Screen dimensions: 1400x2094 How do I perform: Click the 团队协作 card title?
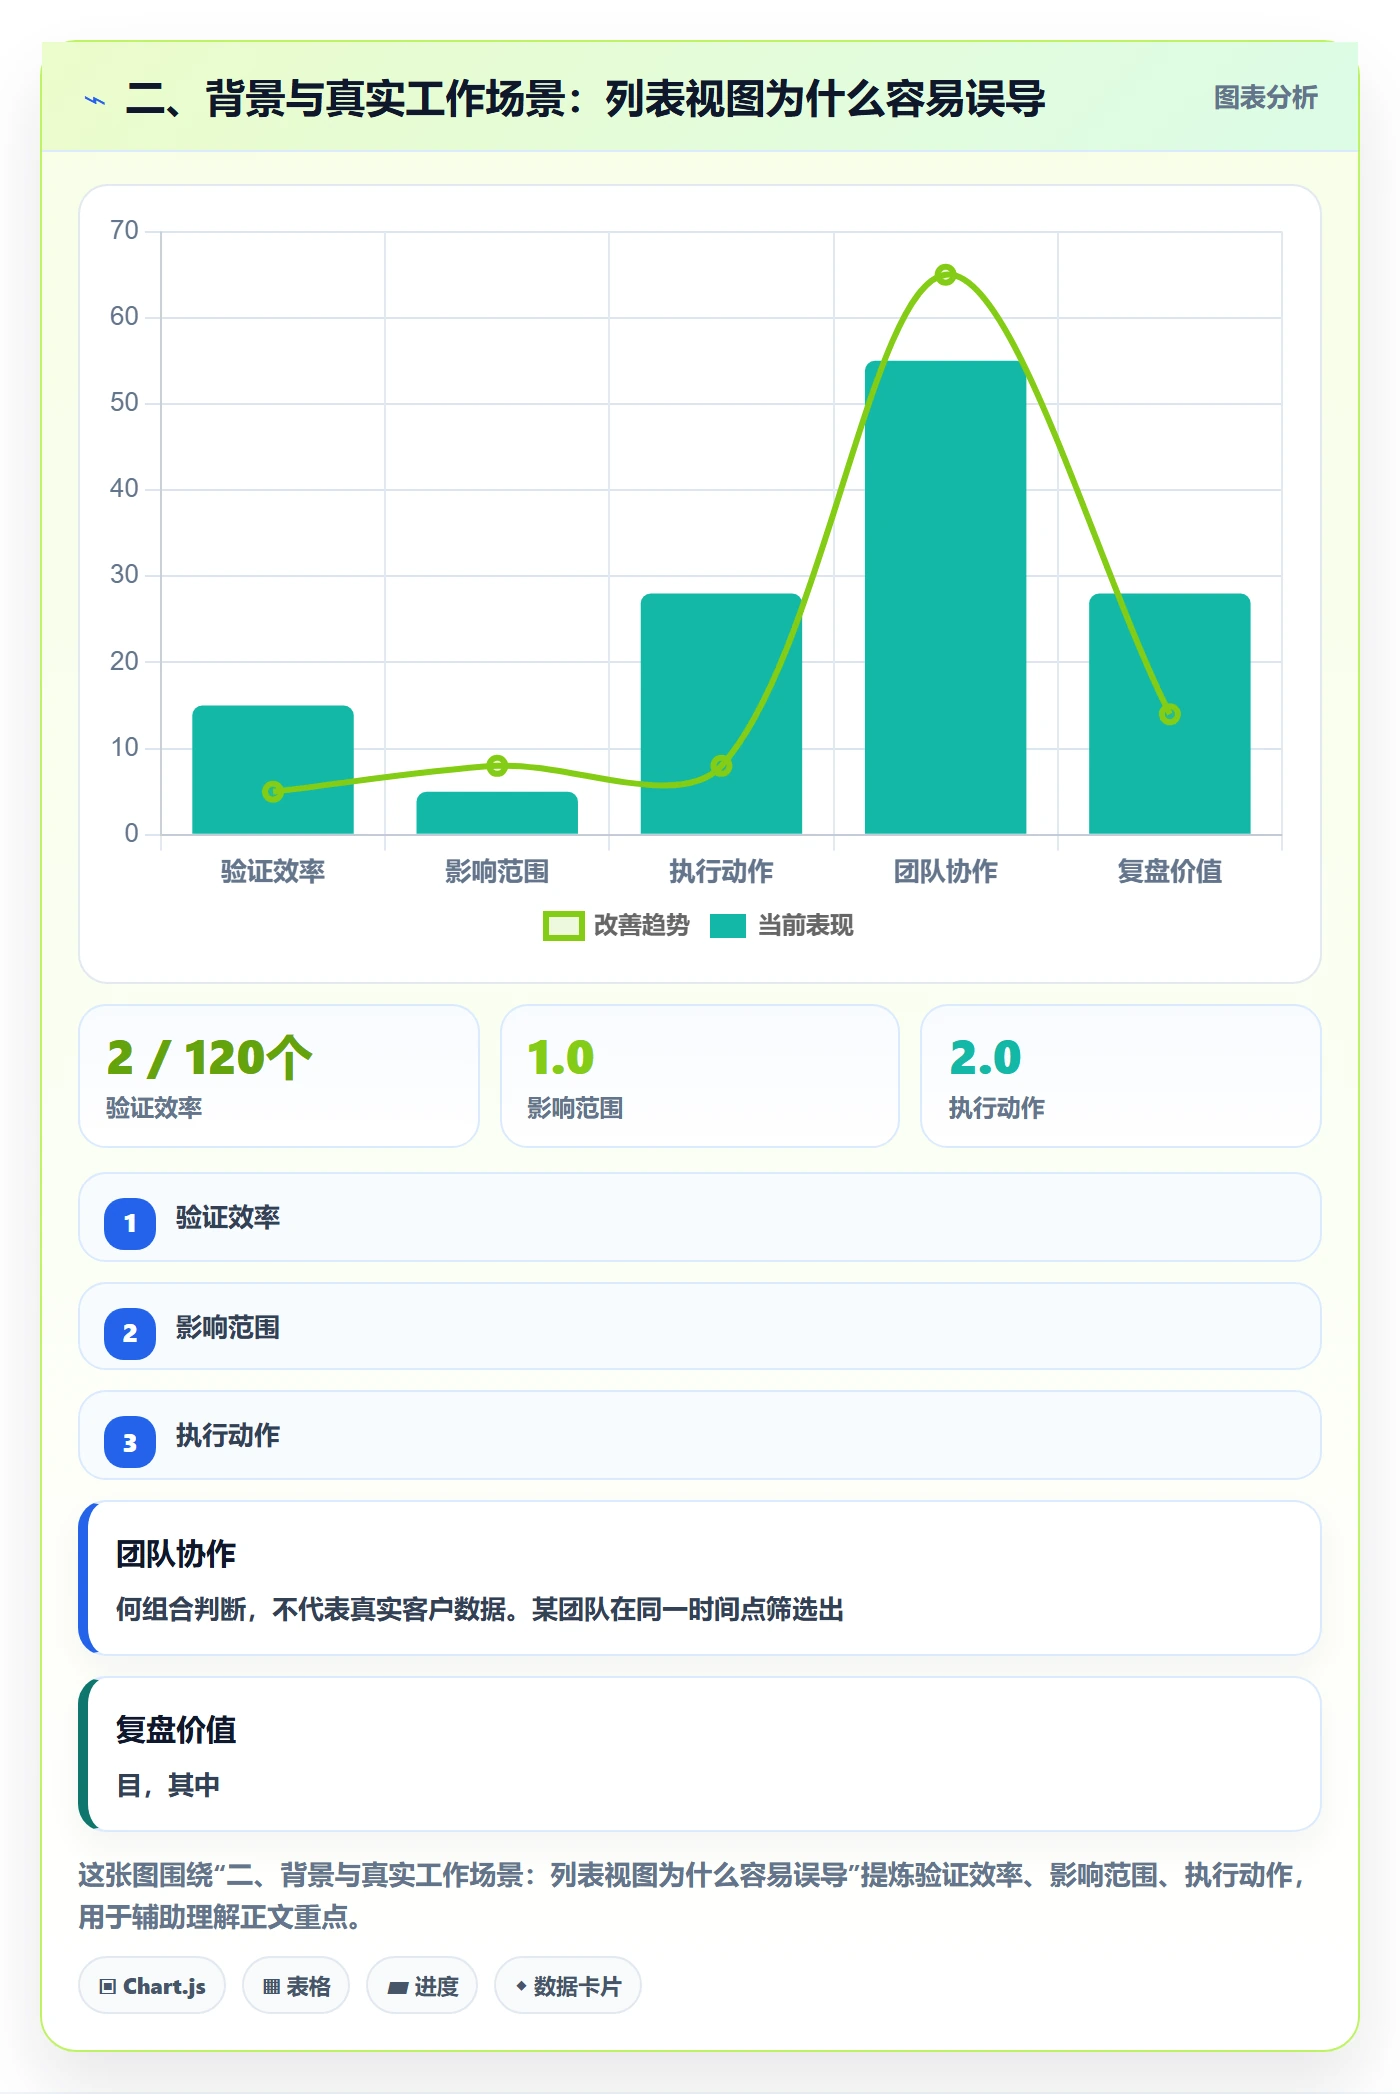(x=176, y=1553)
